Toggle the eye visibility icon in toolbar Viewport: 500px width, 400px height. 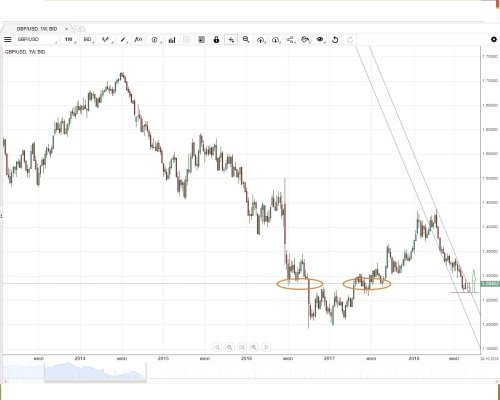320,40
